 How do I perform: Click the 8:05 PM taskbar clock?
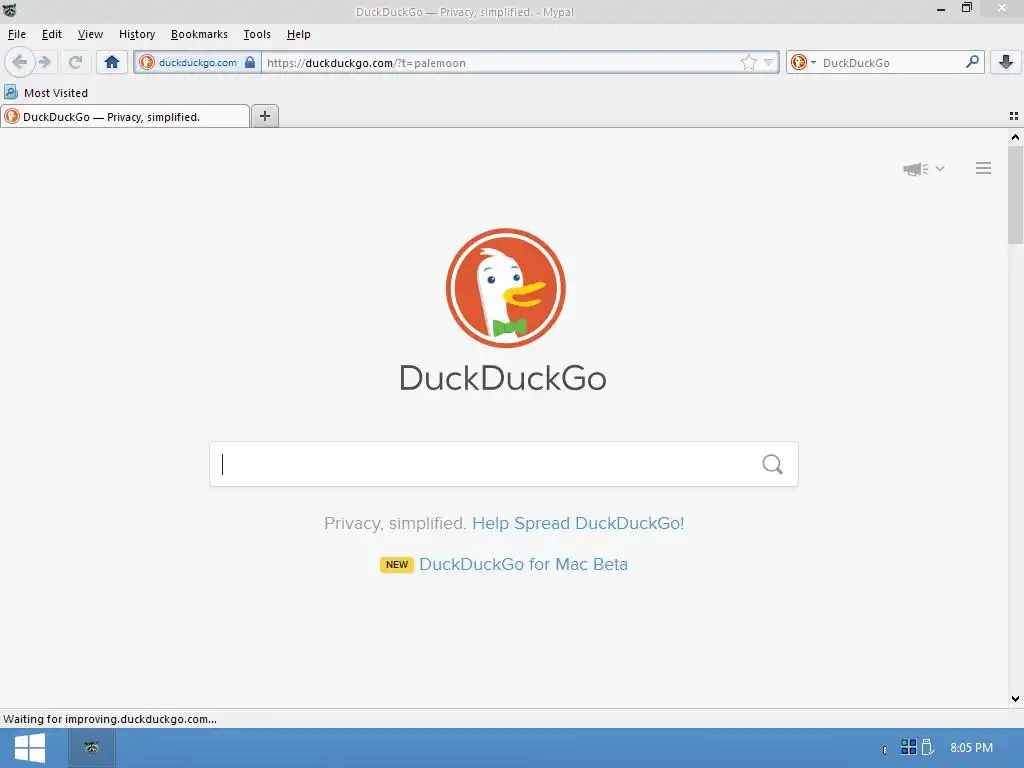pos(971,748)
